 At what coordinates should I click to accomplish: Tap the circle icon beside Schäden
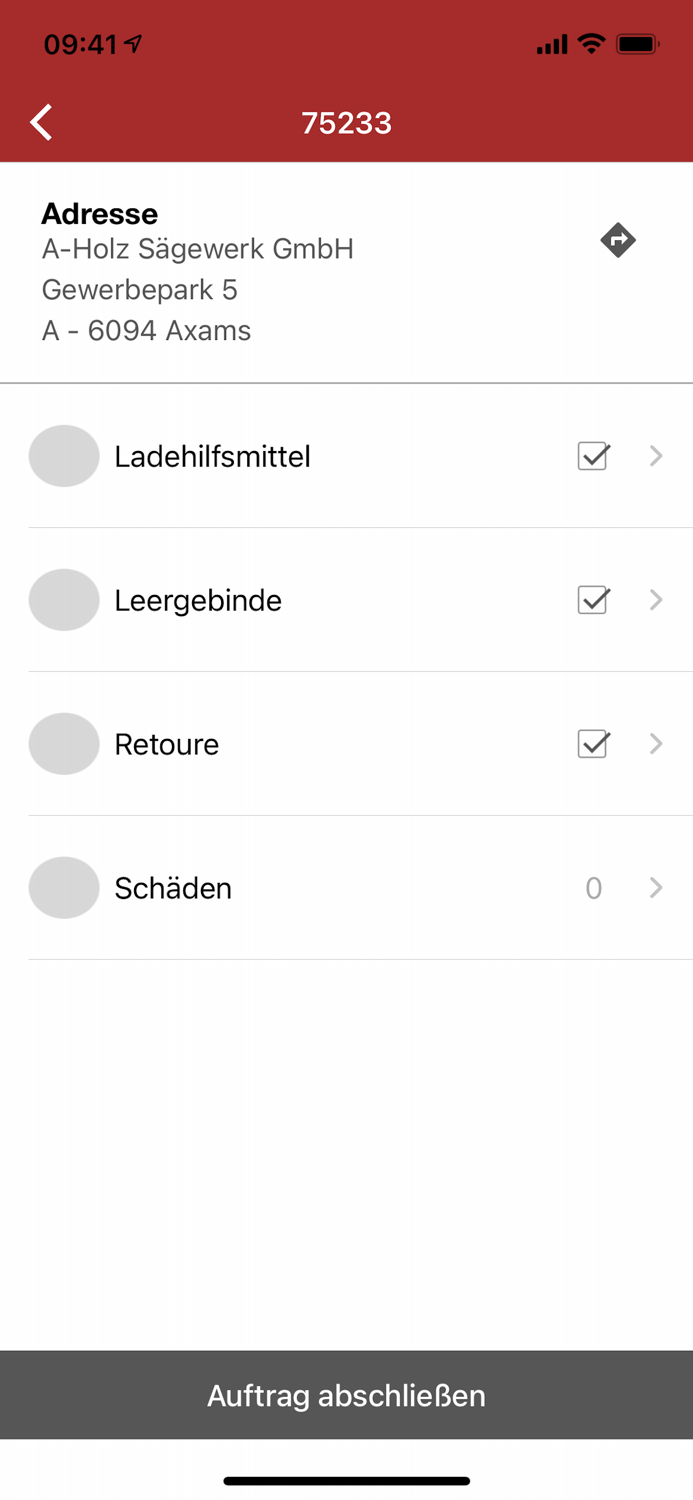64,887
